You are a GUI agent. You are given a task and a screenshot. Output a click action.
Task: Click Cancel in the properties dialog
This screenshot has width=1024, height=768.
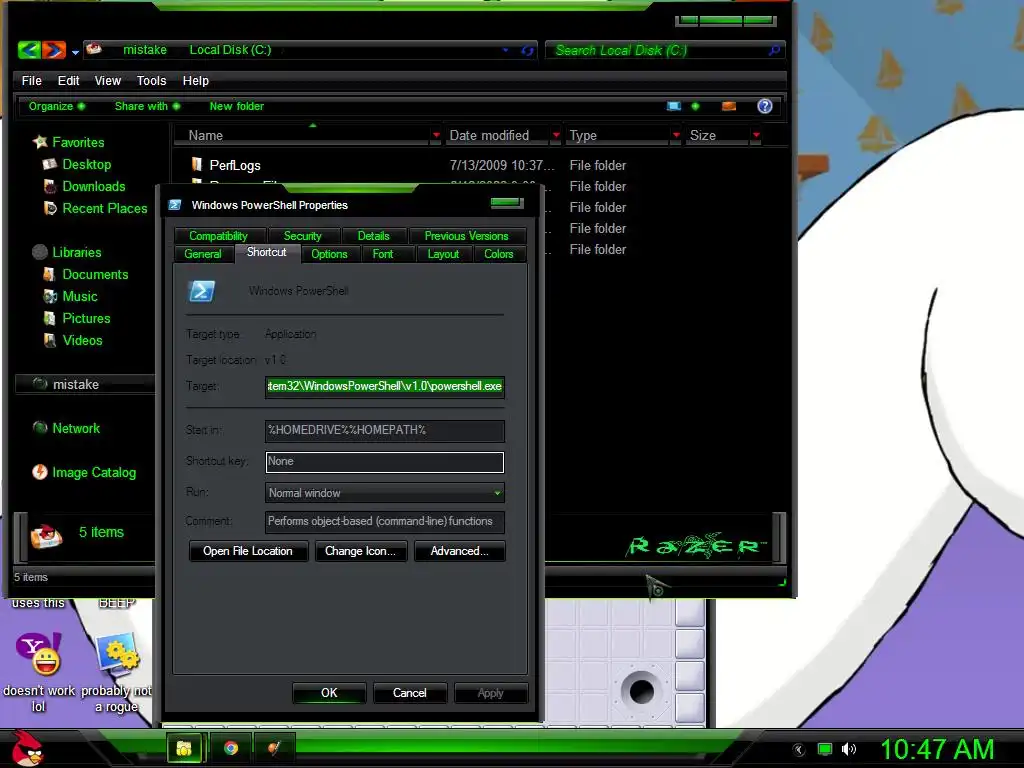pyautogui.click(x=409, y=693)
